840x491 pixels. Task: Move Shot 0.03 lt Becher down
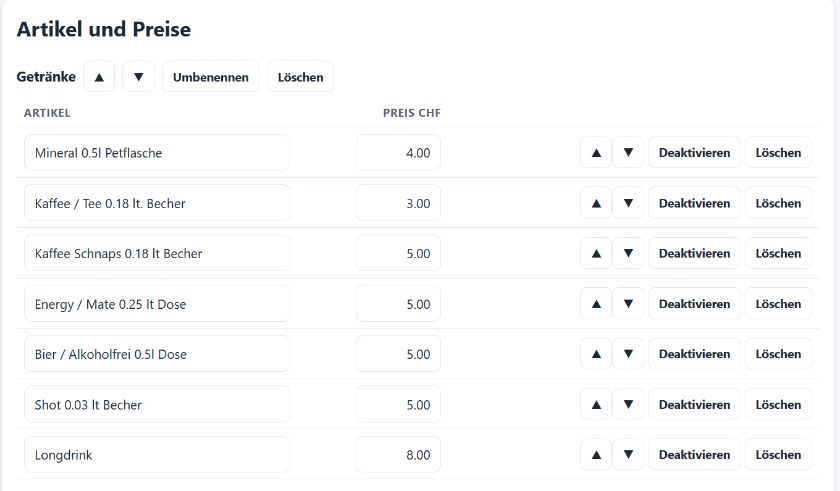point(628,404)
